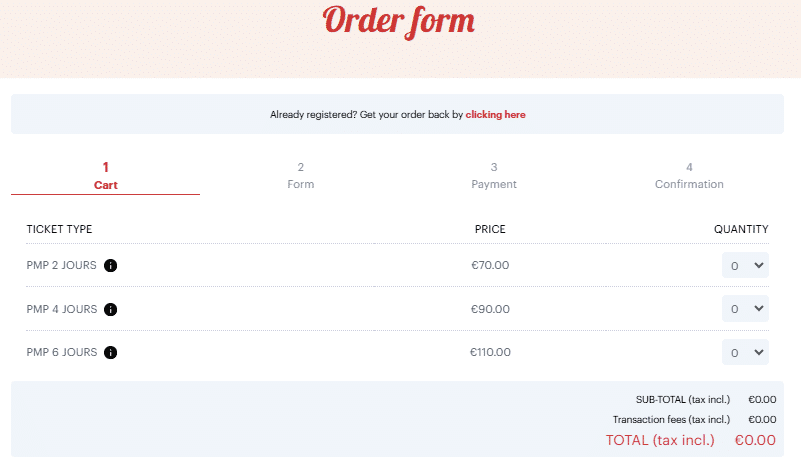Viewport: 801px width, 460px height.
Task: Click the PMP 2 JOURS ticket label
Action: (61, 265)
